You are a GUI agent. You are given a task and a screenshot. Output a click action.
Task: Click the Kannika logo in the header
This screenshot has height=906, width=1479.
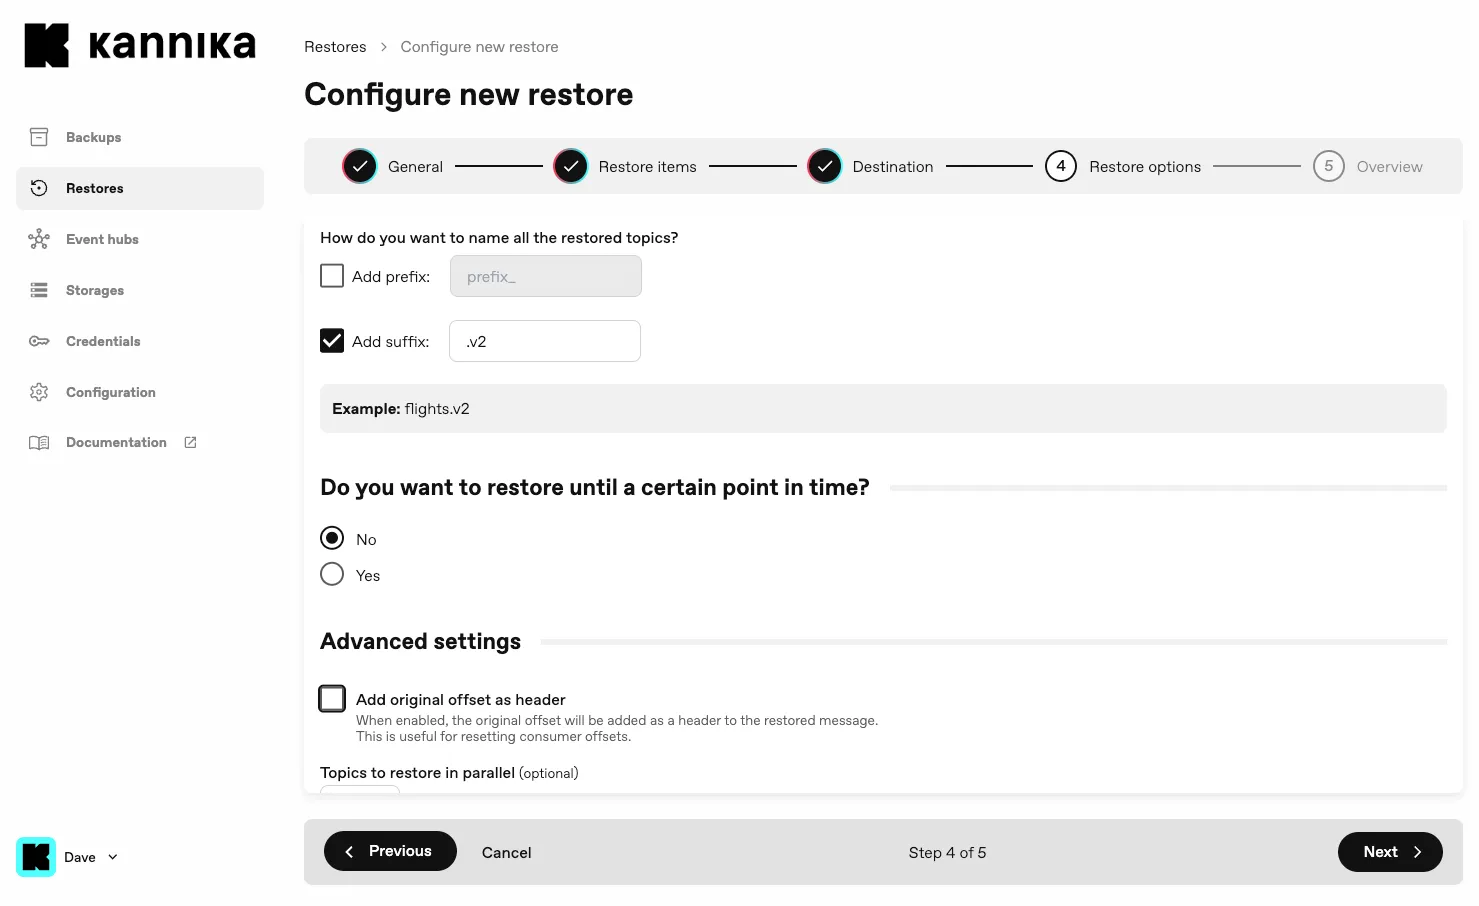tap(139, 44)
